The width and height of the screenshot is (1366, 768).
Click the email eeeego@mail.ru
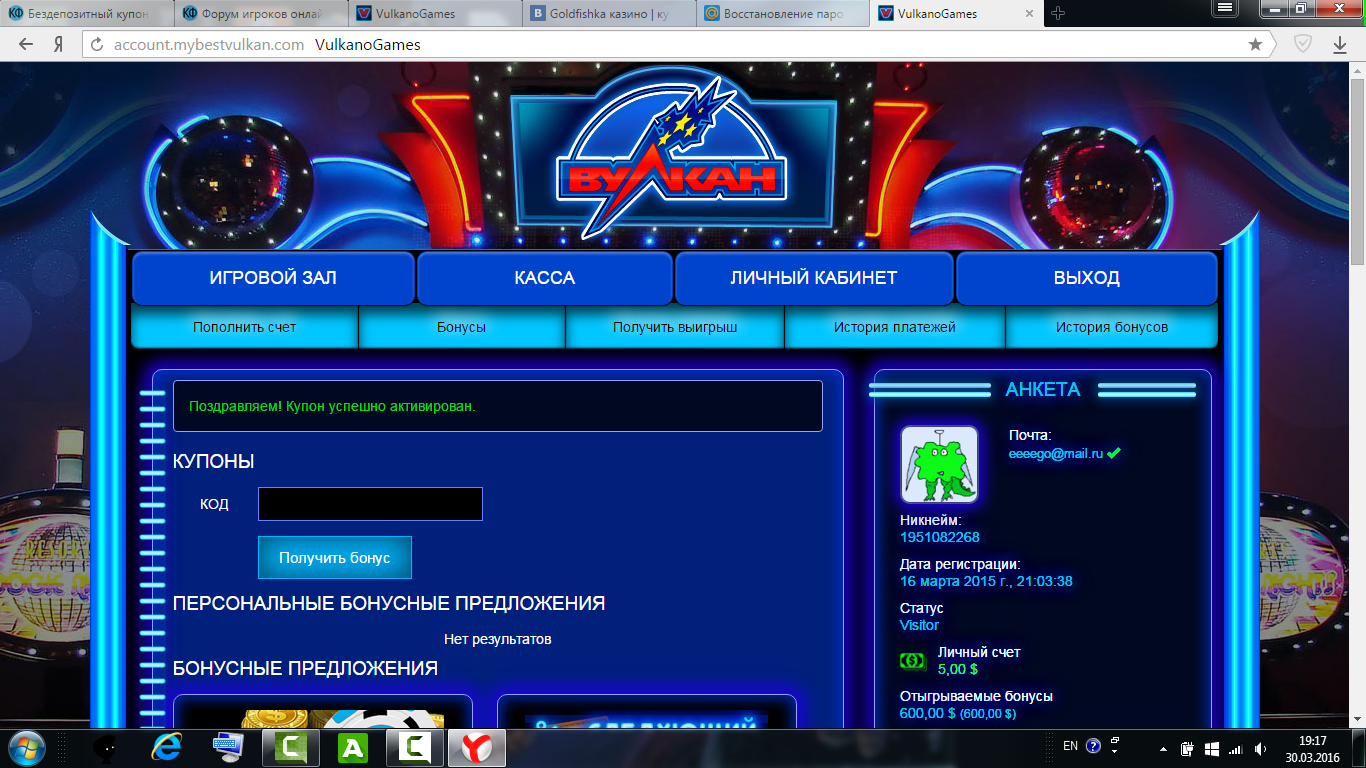click(1056, 453)
